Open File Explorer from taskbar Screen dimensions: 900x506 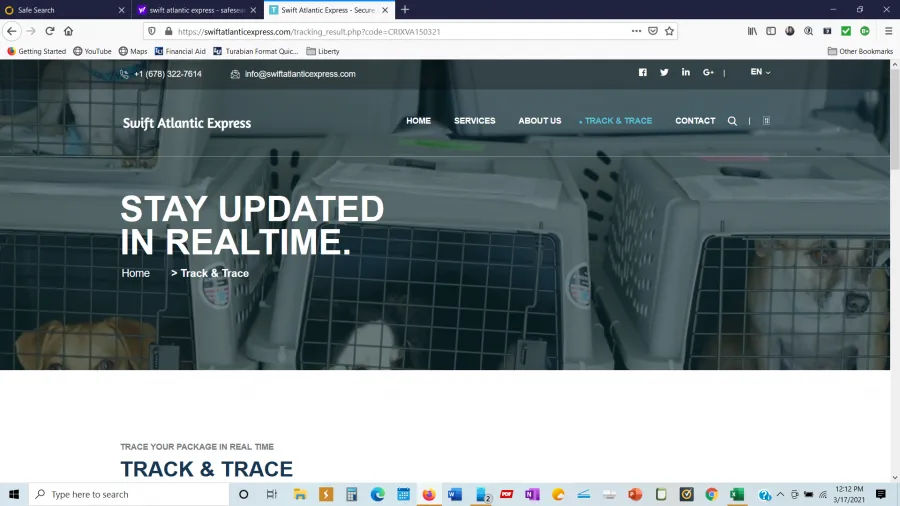[300, 494]
